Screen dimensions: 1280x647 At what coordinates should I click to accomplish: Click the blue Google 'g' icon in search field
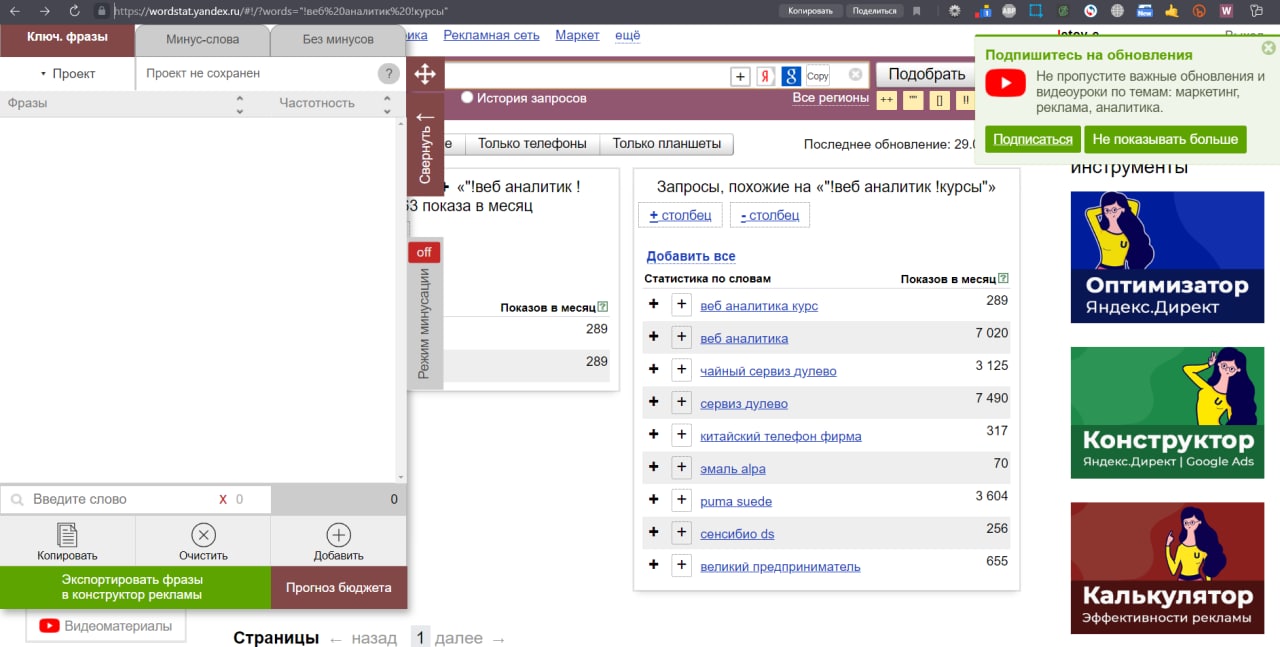pyautogui.click(x=791, y=76)
